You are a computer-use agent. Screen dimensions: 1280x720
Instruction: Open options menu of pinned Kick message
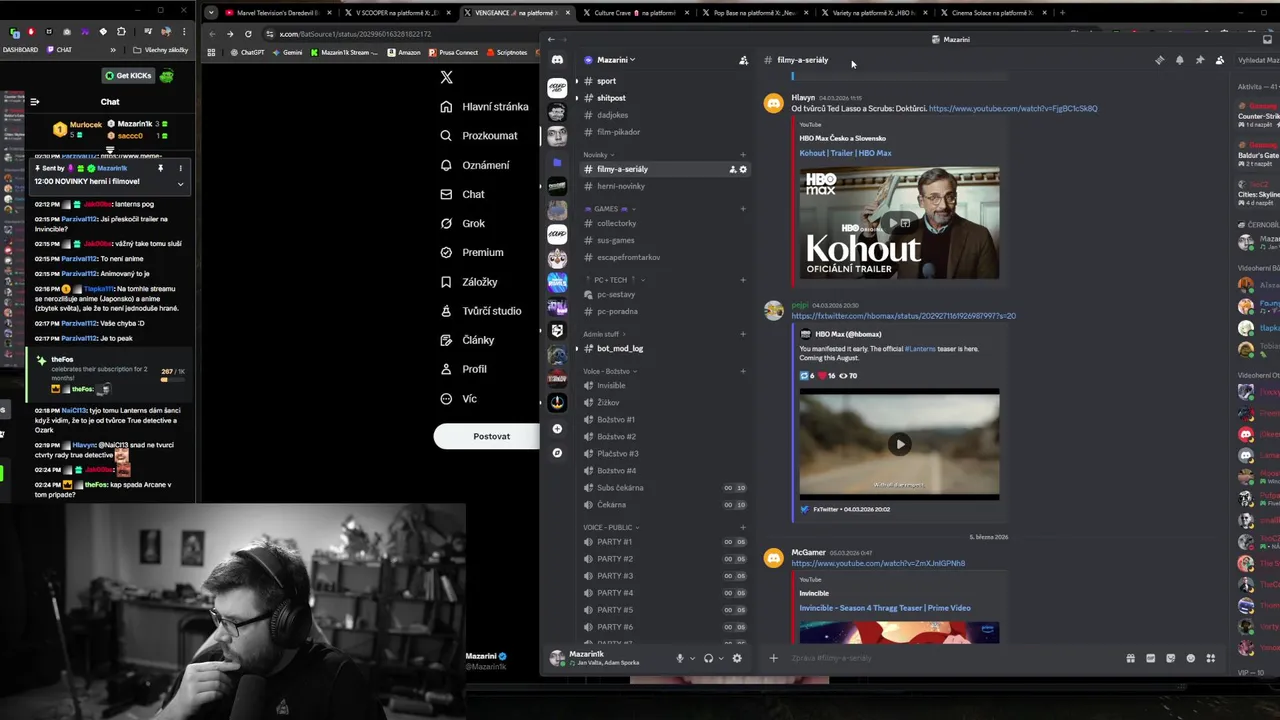[x=180, y=168]
